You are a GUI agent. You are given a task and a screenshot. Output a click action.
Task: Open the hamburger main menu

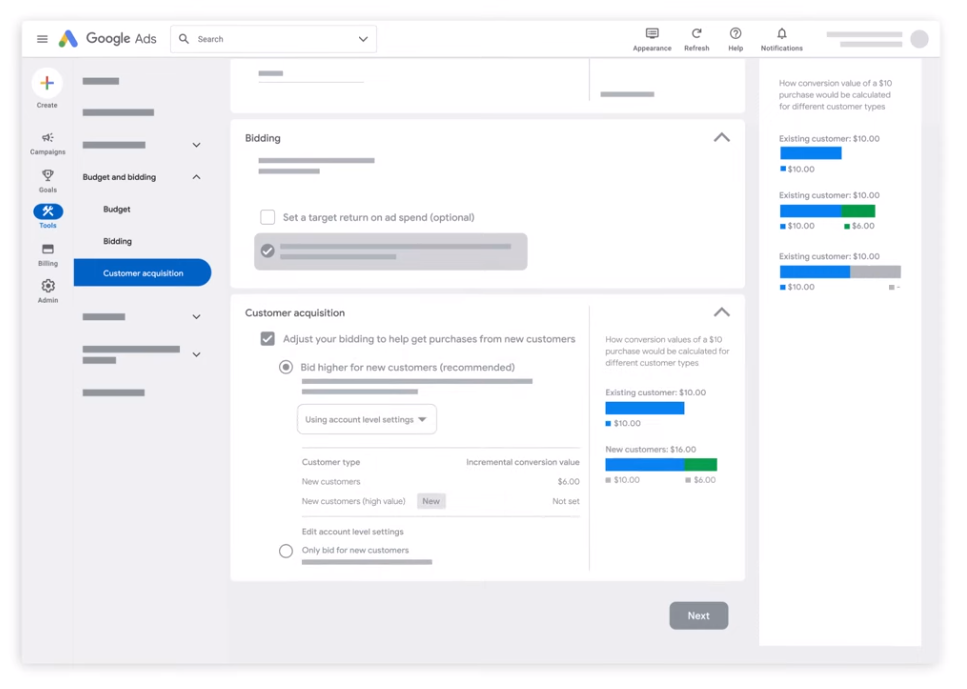point(42,39)
